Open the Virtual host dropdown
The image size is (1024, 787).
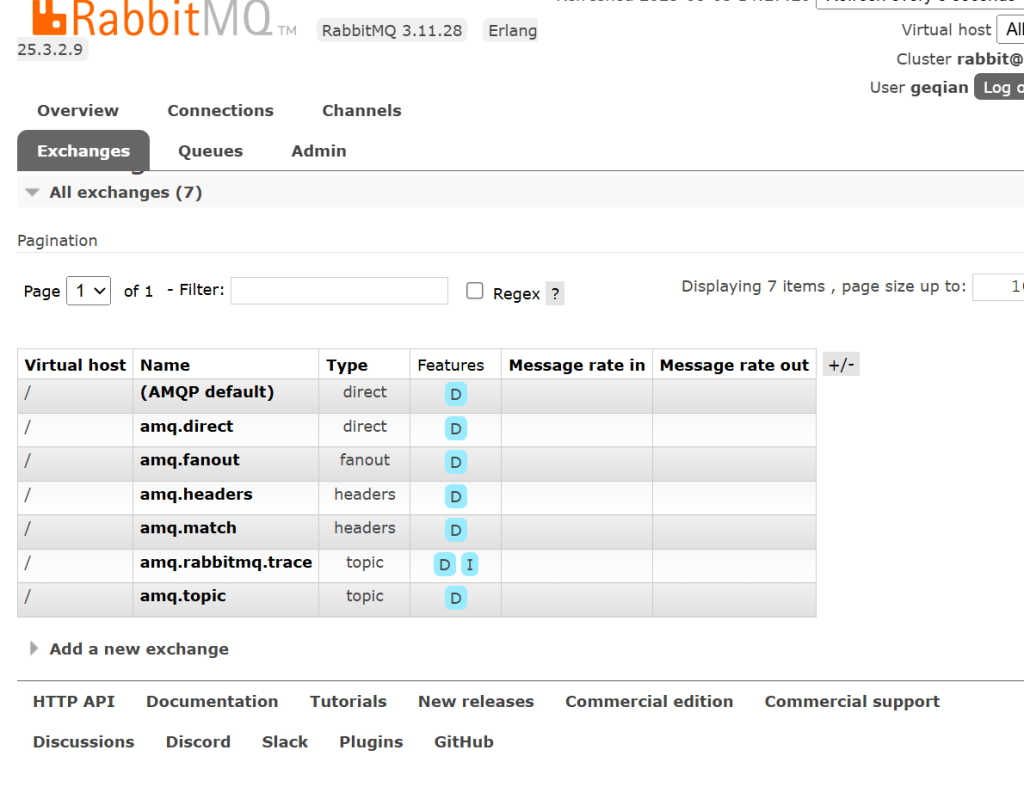1010,30
